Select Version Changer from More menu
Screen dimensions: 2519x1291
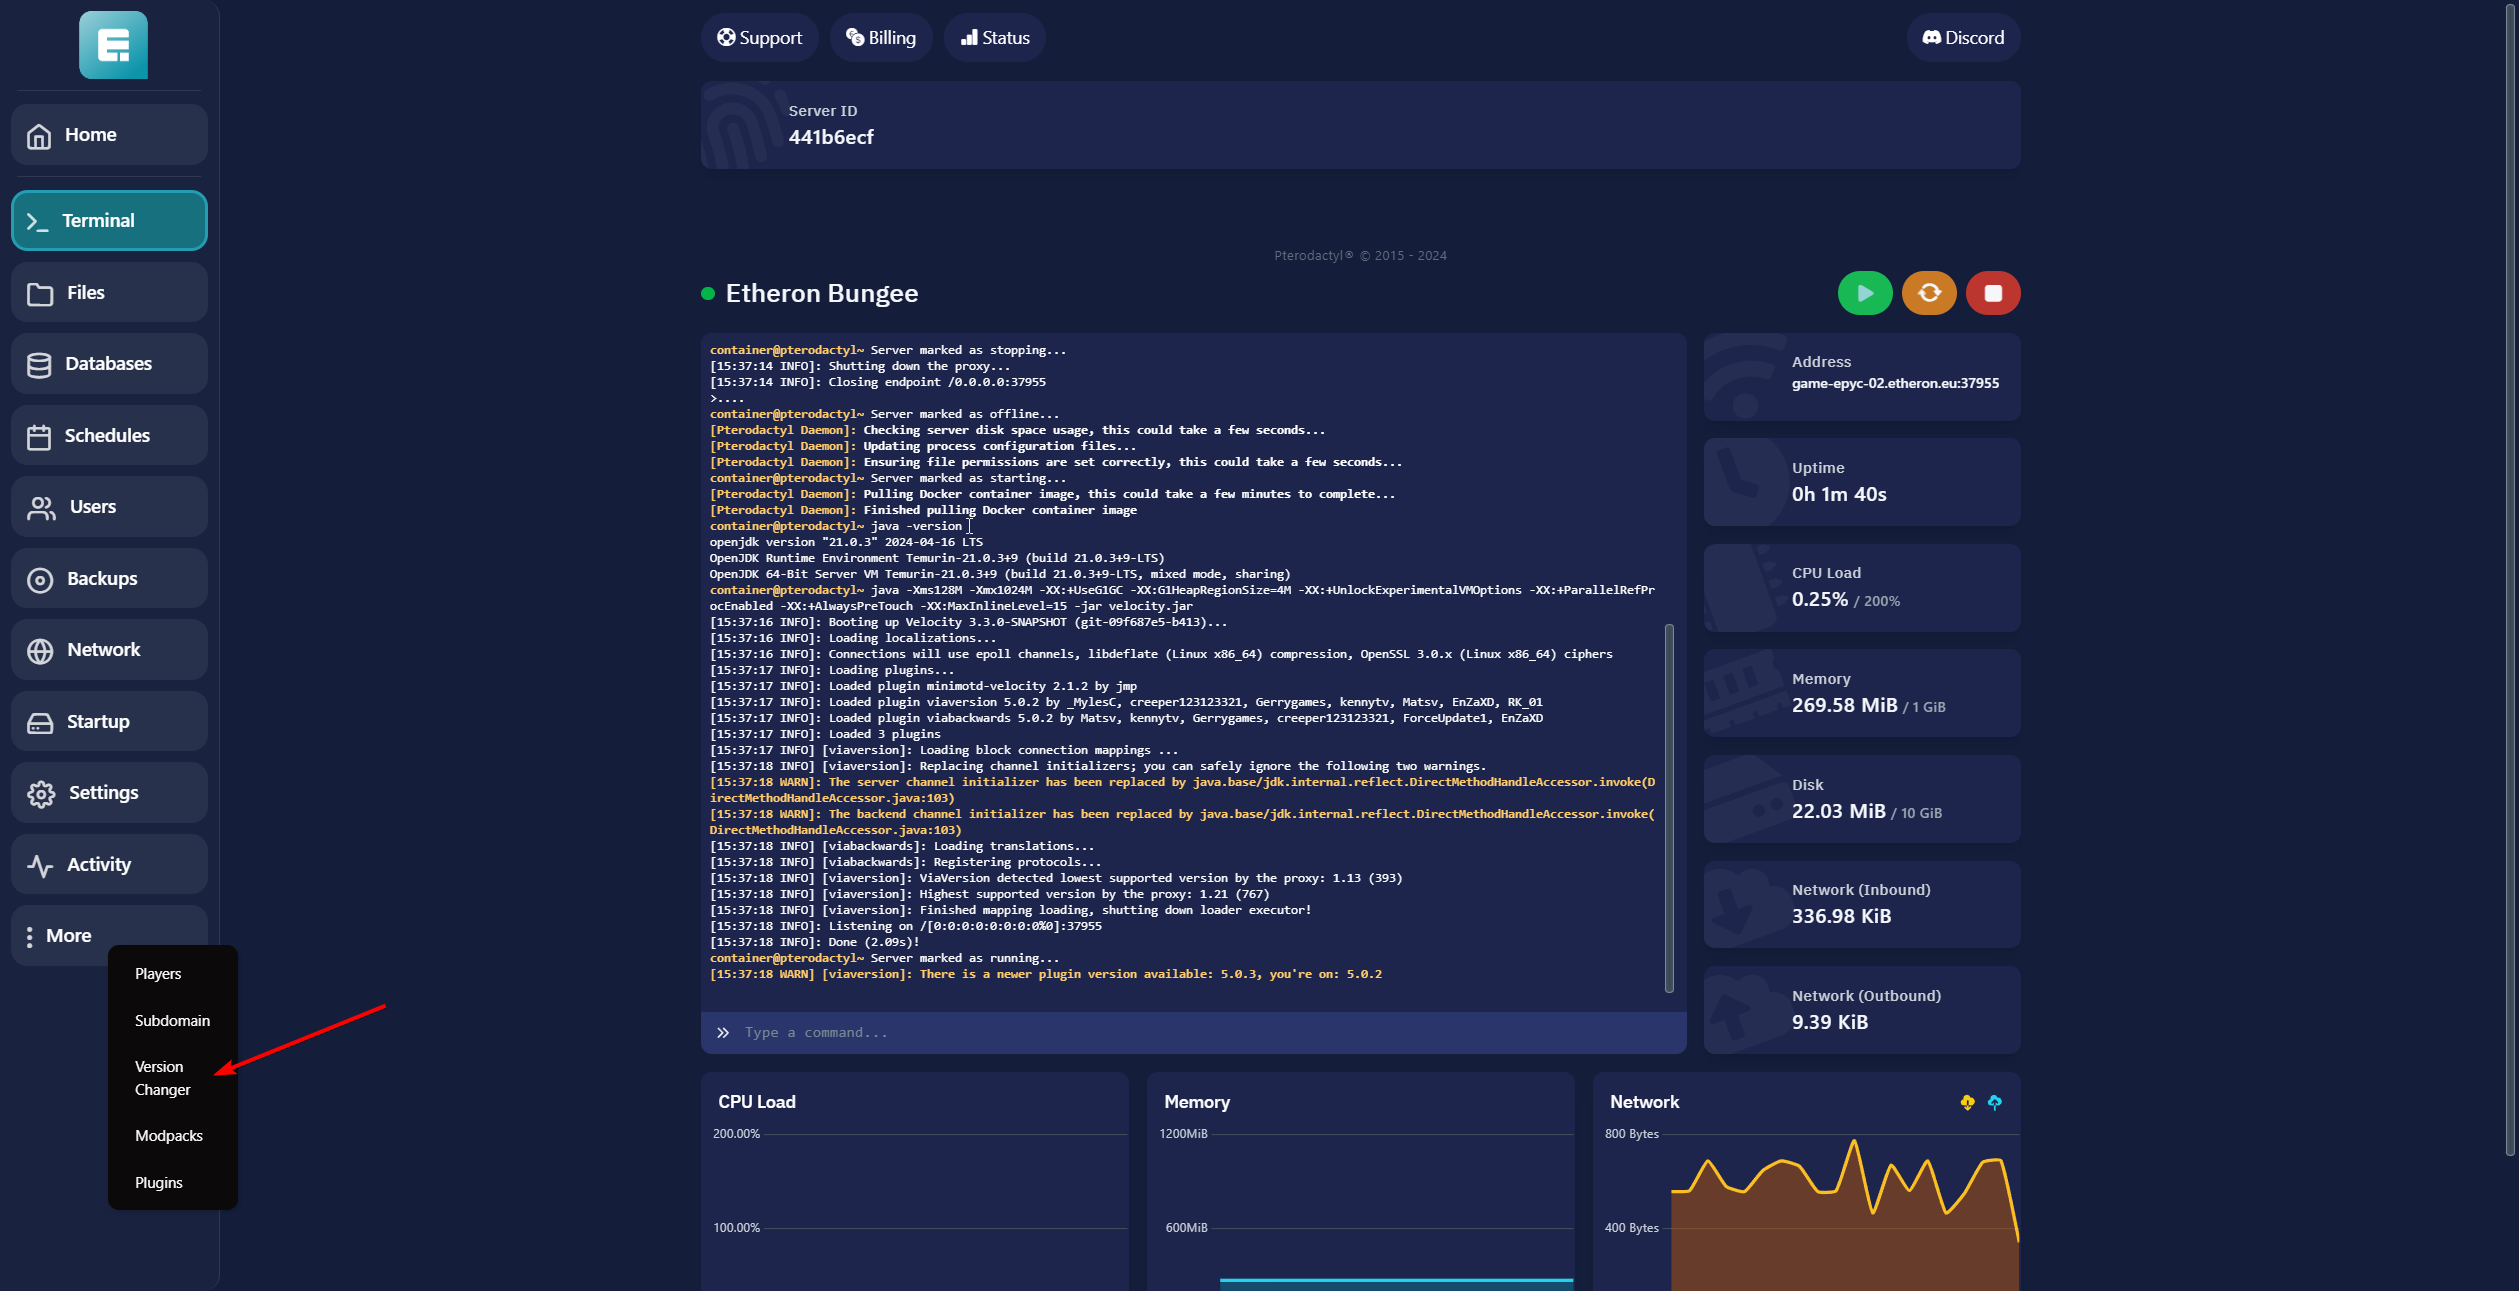163,1078
